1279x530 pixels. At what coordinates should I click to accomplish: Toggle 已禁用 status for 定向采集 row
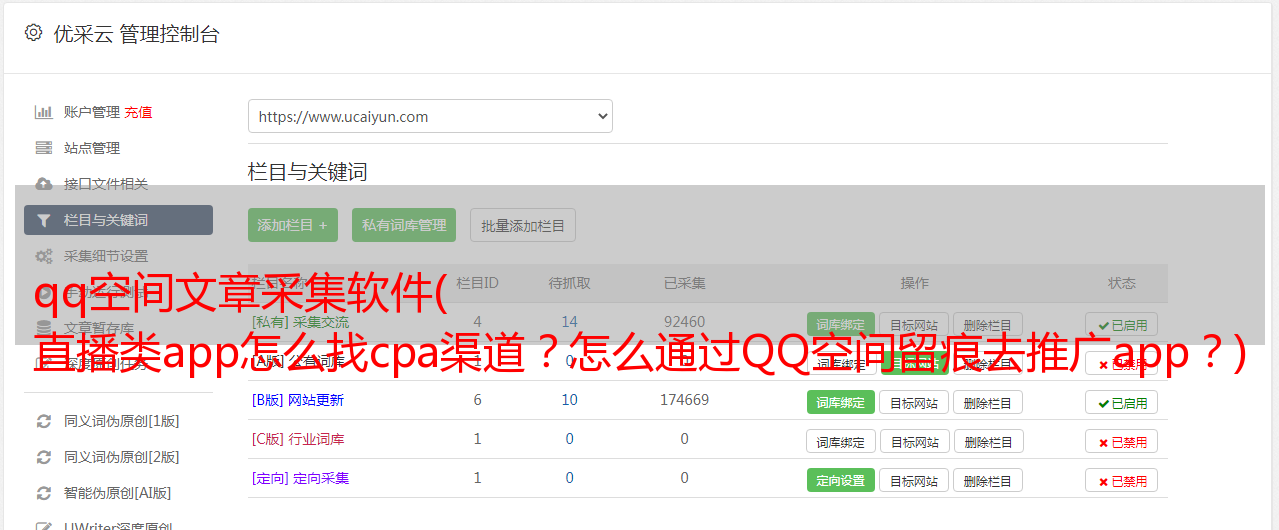pos(1122,480)
